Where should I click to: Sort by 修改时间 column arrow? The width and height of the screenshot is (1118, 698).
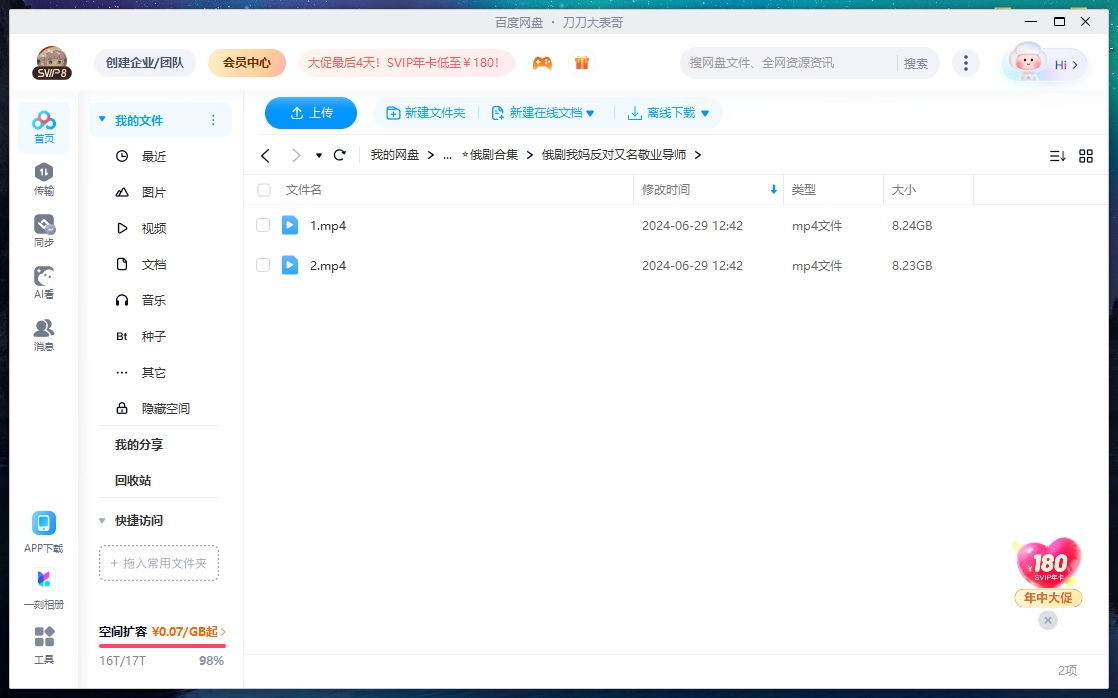point(774,190)
